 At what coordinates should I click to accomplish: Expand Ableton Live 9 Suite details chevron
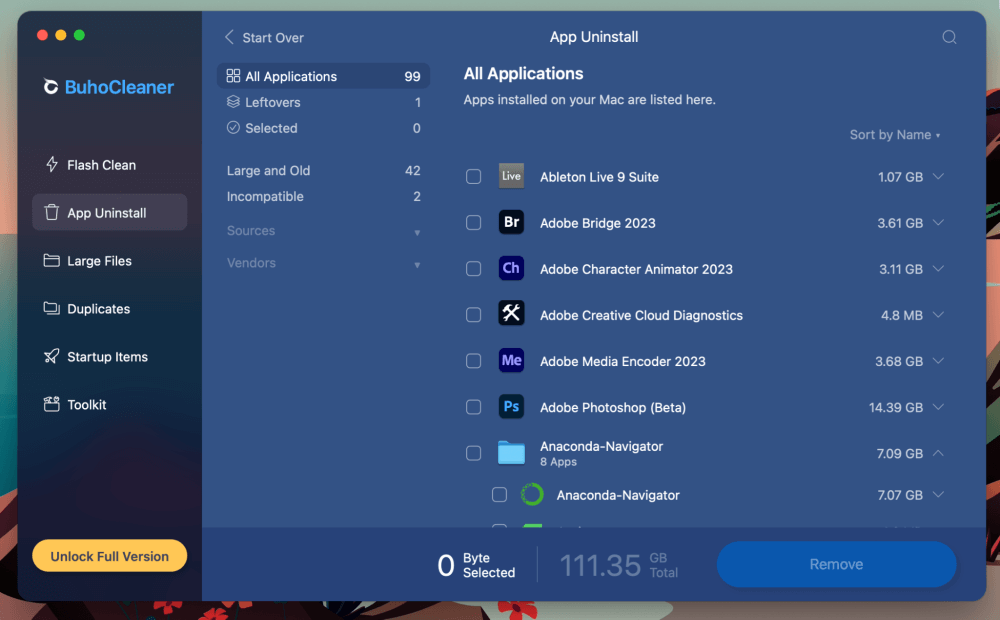coord(938,176)
